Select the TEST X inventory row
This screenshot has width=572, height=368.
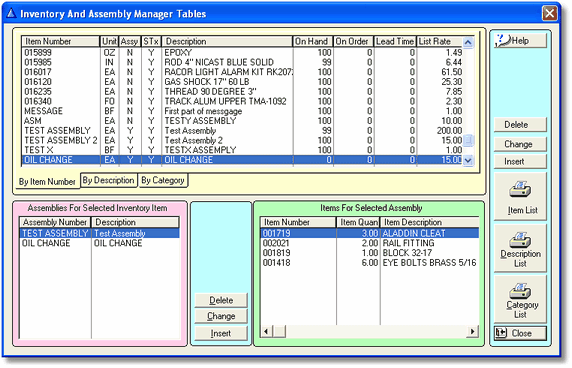(x=242, y=150)
